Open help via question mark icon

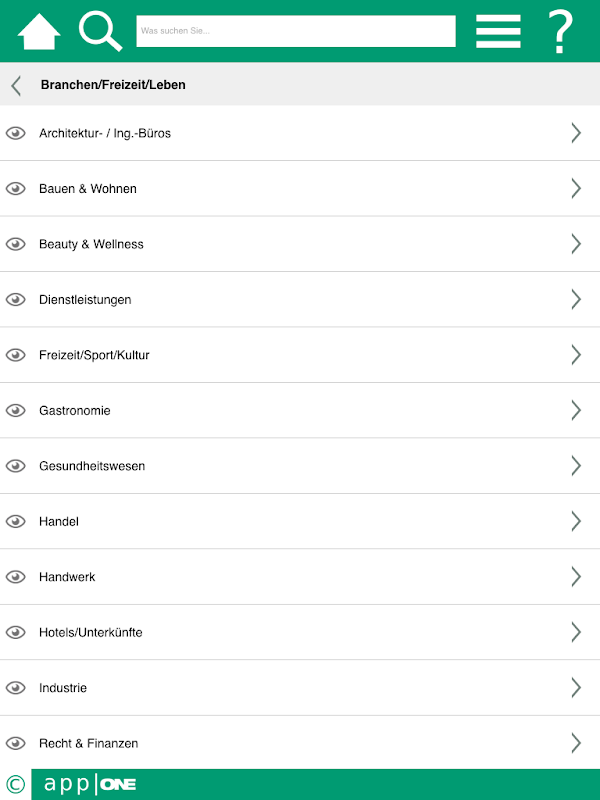(x=560, y=32)
